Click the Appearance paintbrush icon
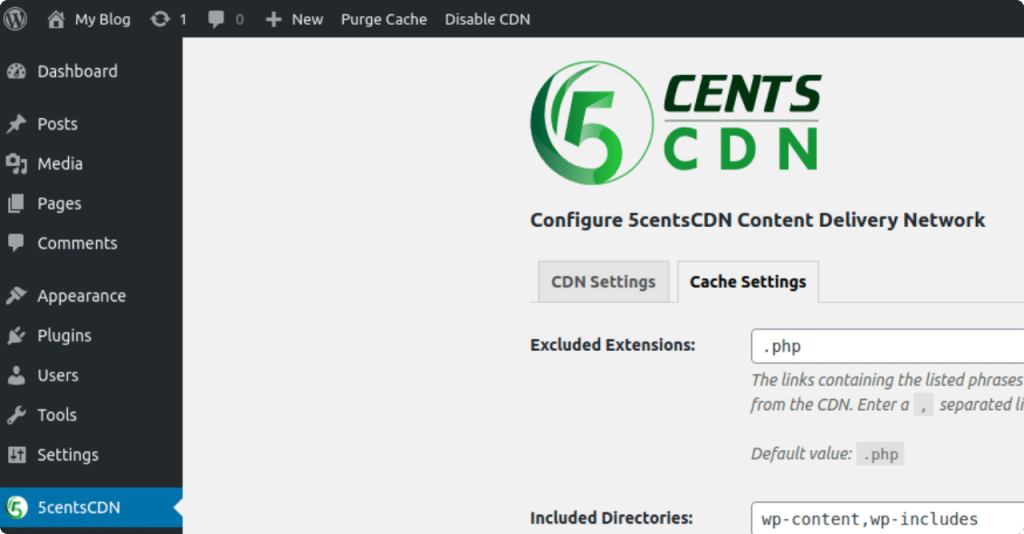Viewport: 1024px width, 534px height. coord(16,296)
